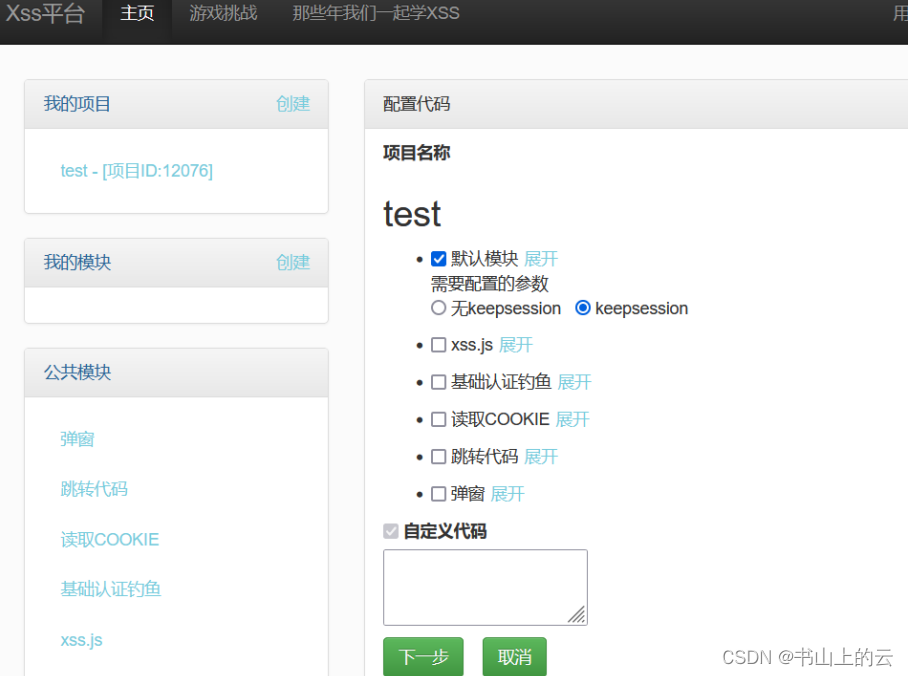This screenshot has width=908, height=676.
Task: Click 创建 link in 我的项目 panel
Action: point(293,104)
